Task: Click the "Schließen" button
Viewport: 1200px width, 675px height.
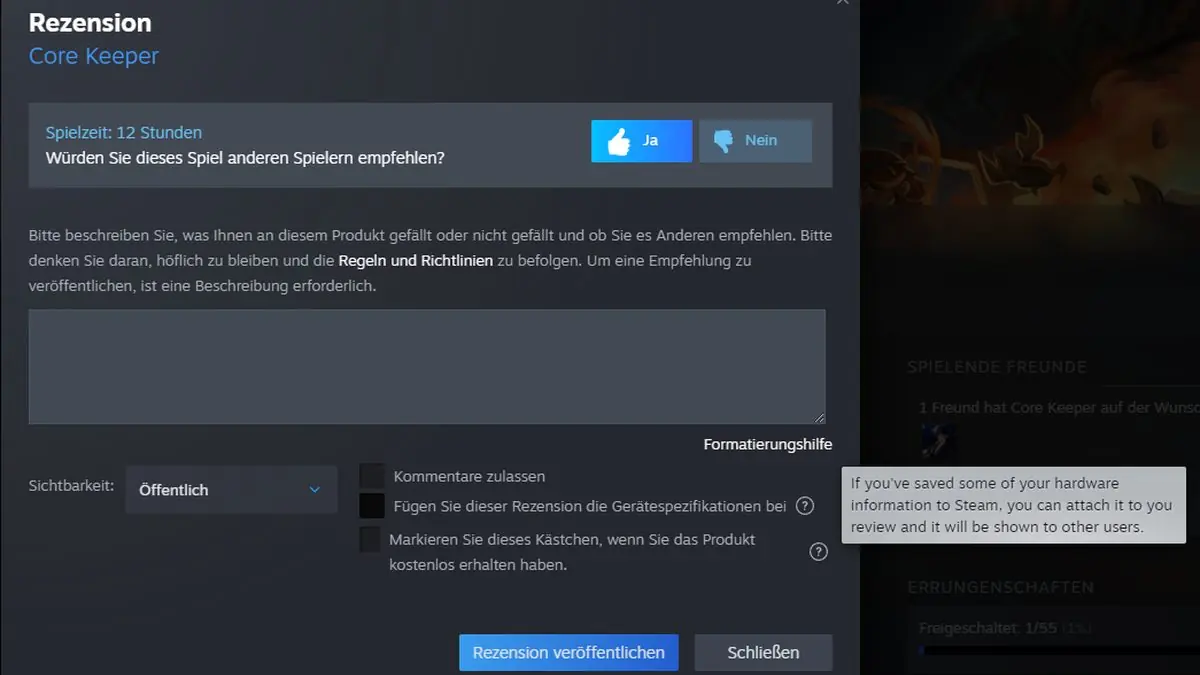Action: pyautogui.click(x=763, y=652)
